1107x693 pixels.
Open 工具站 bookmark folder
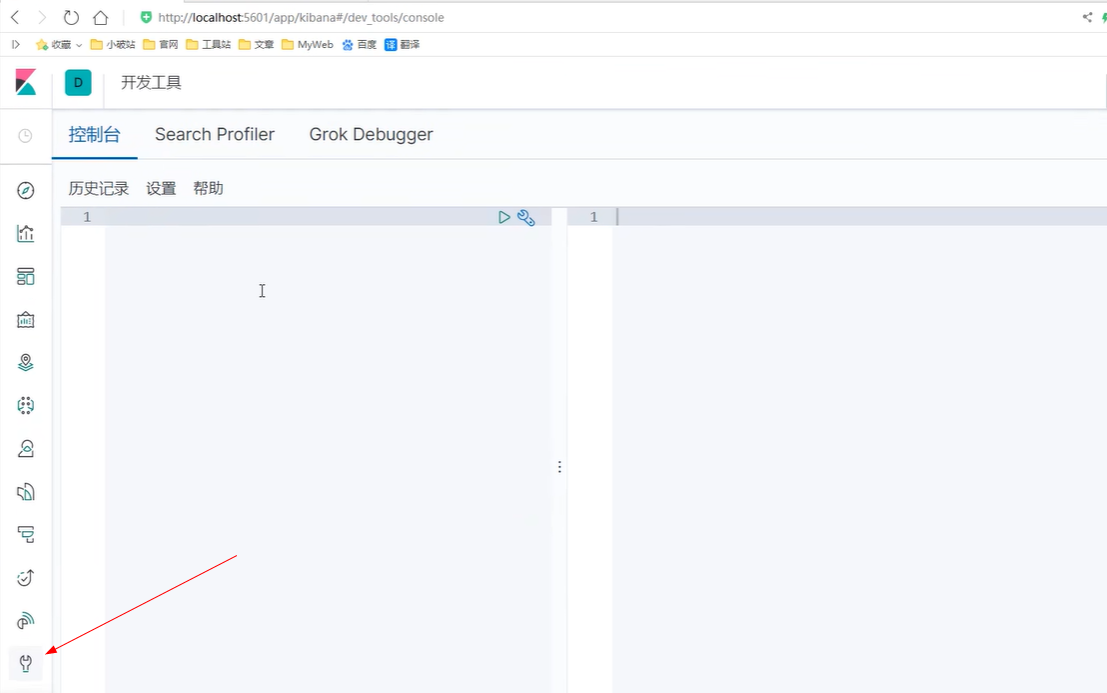[208, 44]
